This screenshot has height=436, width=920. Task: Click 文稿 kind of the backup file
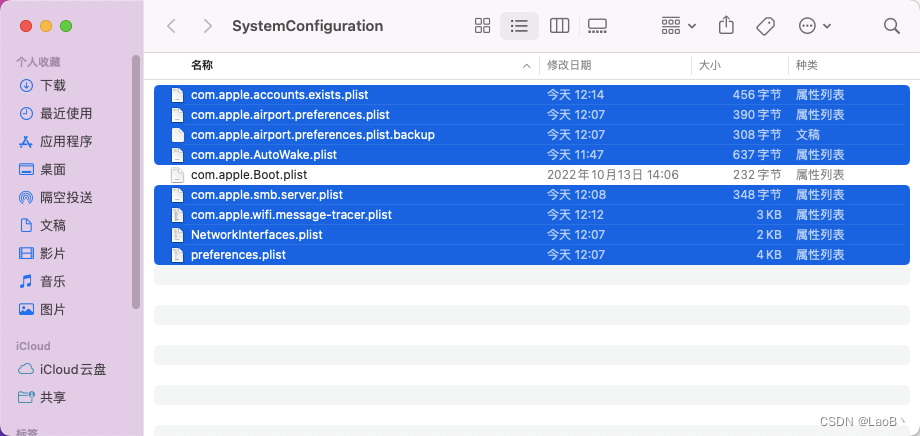(807, 134)
